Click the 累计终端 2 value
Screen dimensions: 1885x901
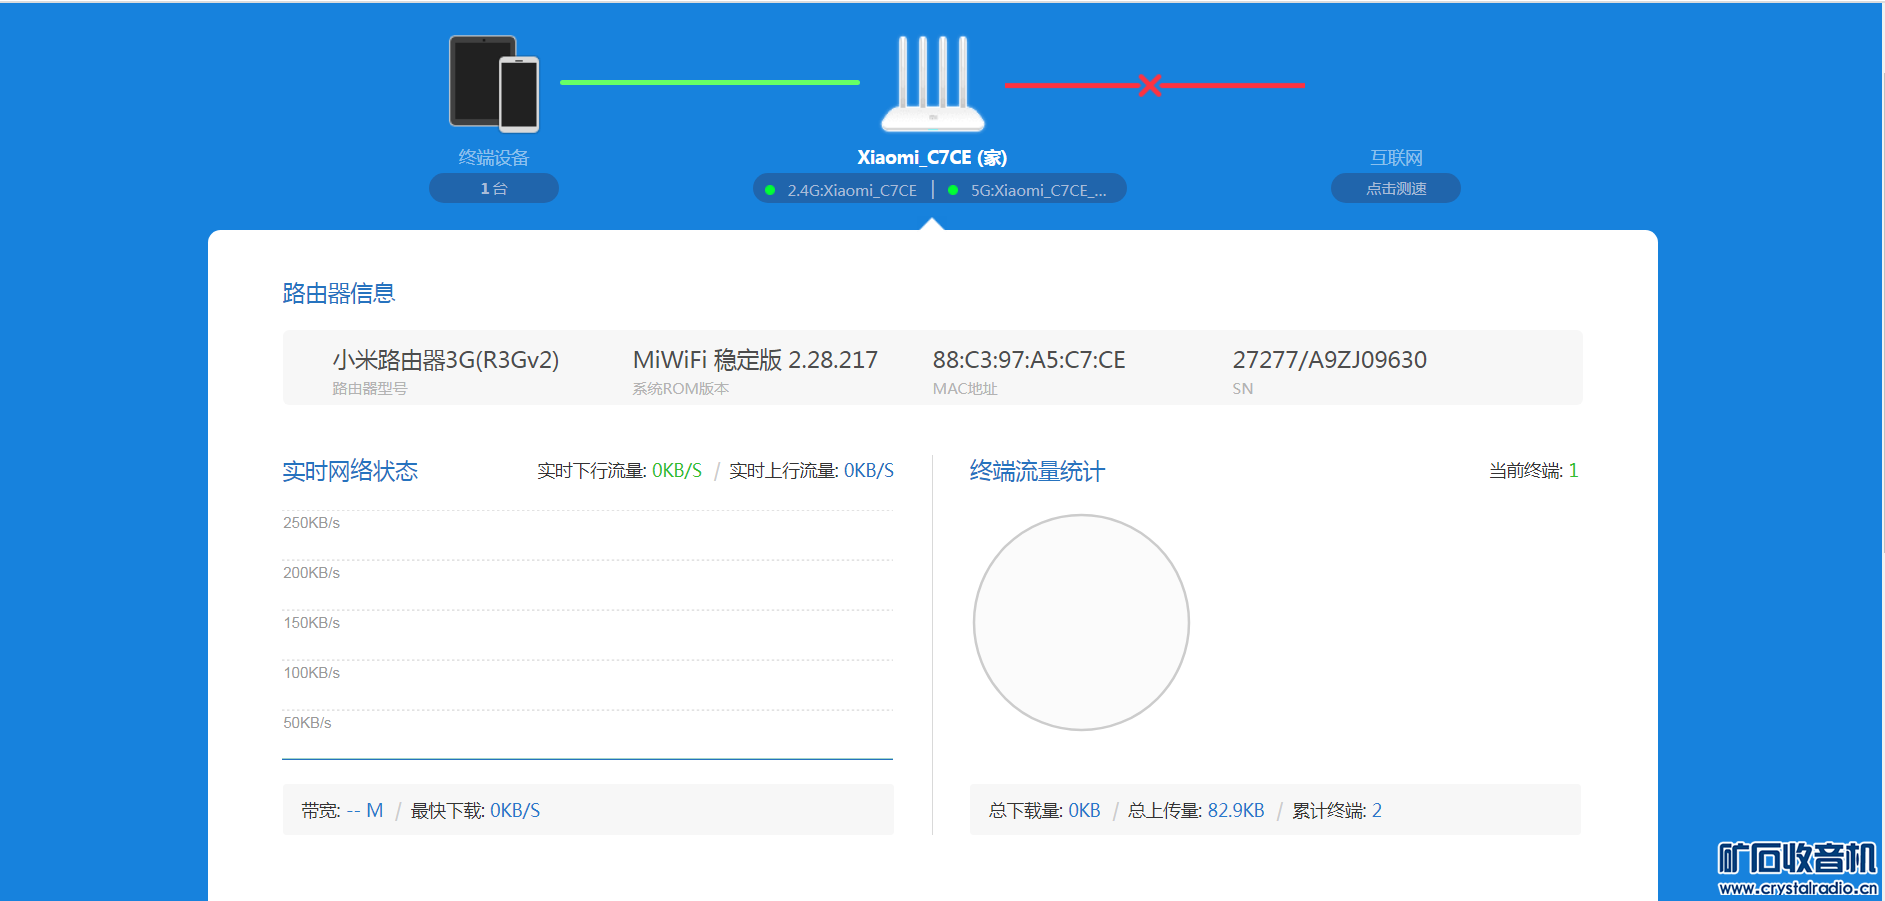point(1377,811)
